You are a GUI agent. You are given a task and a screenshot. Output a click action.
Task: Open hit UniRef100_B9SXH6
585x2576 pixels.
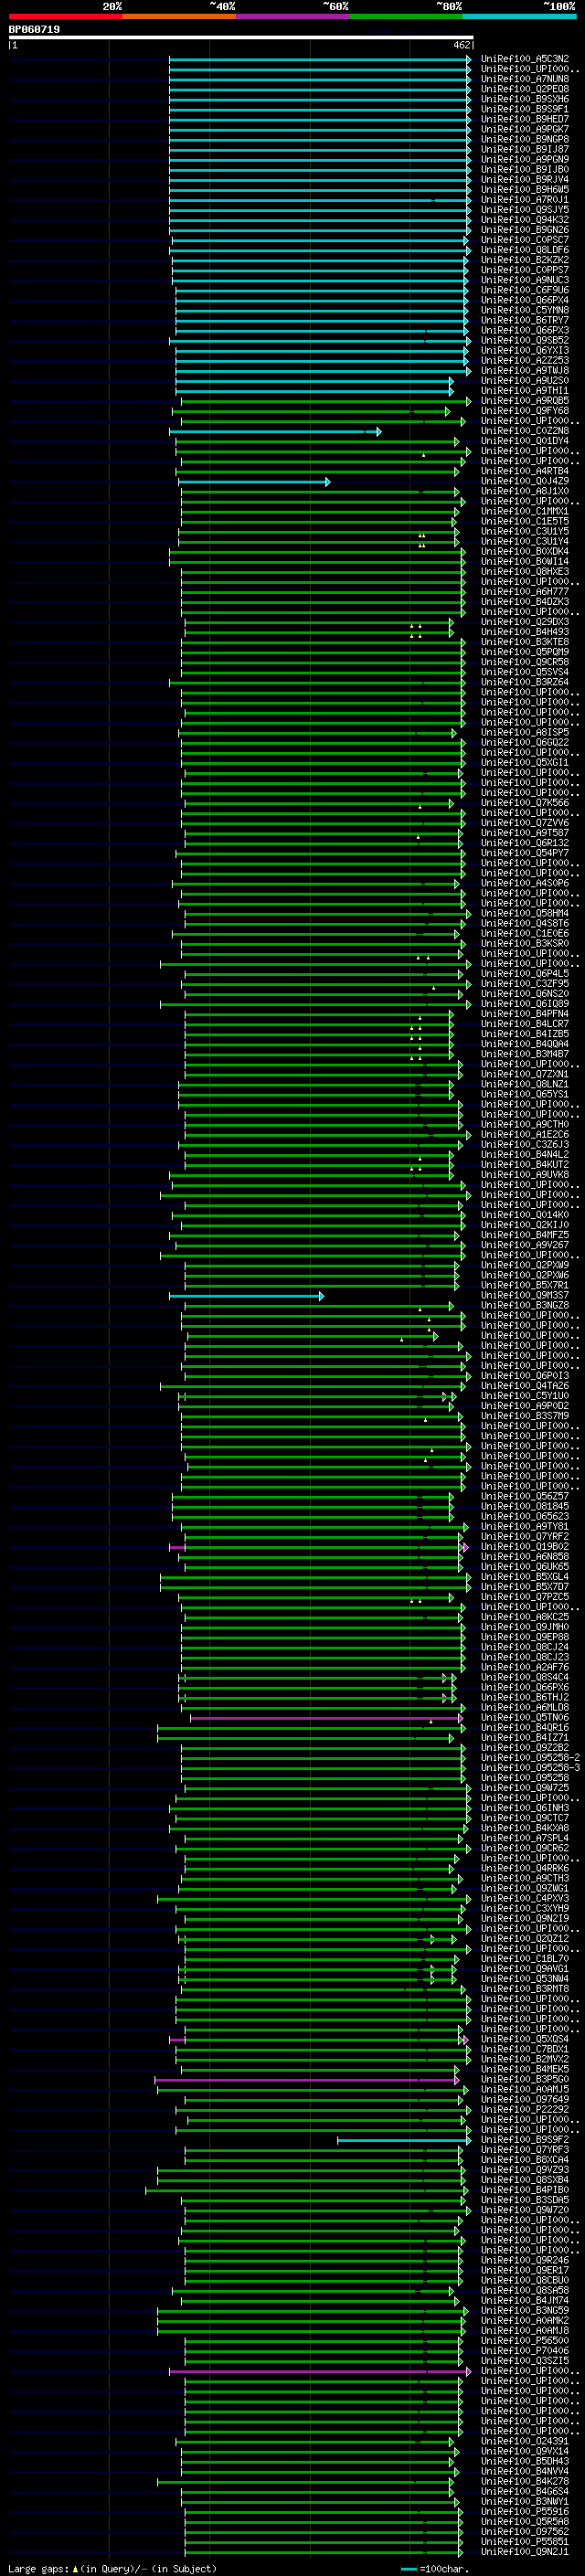coord(525,99)
